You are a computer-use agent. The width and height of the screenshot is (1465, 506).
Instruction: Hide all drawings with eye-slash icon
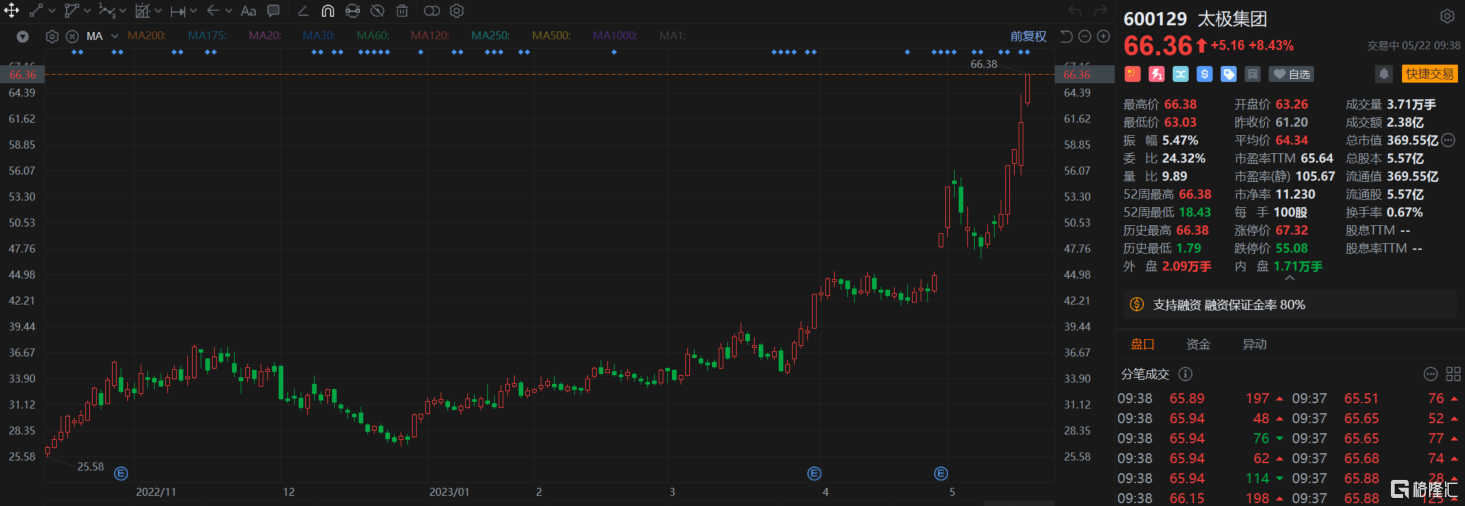[x=377, y=11]
